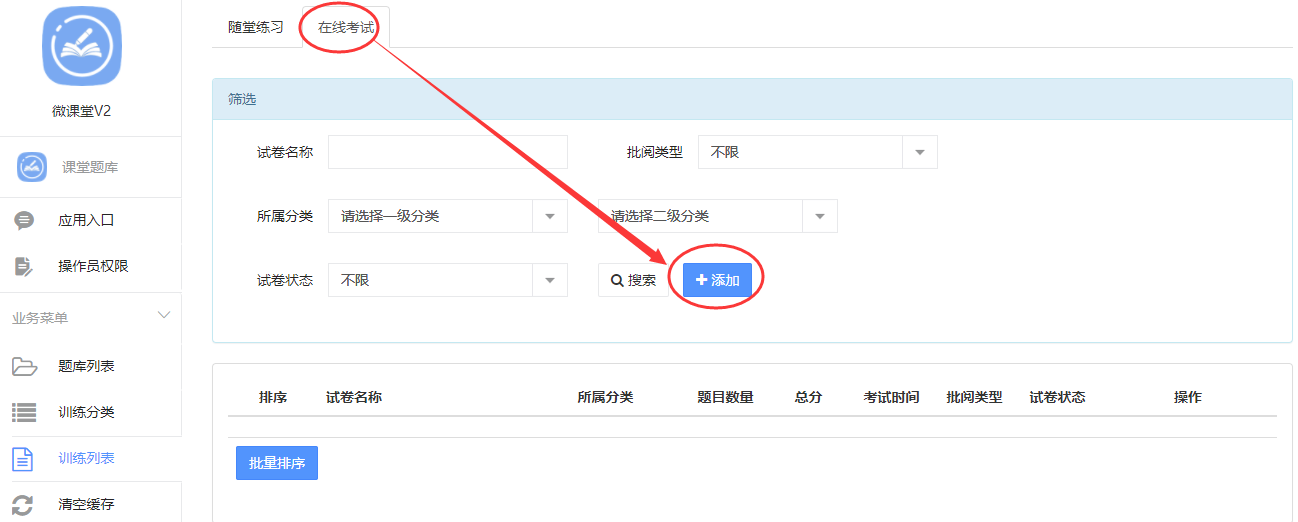This screenshot has height=522, width=1298.
Task: Click the 清空缓存 refresh icon
Action: 23,504
